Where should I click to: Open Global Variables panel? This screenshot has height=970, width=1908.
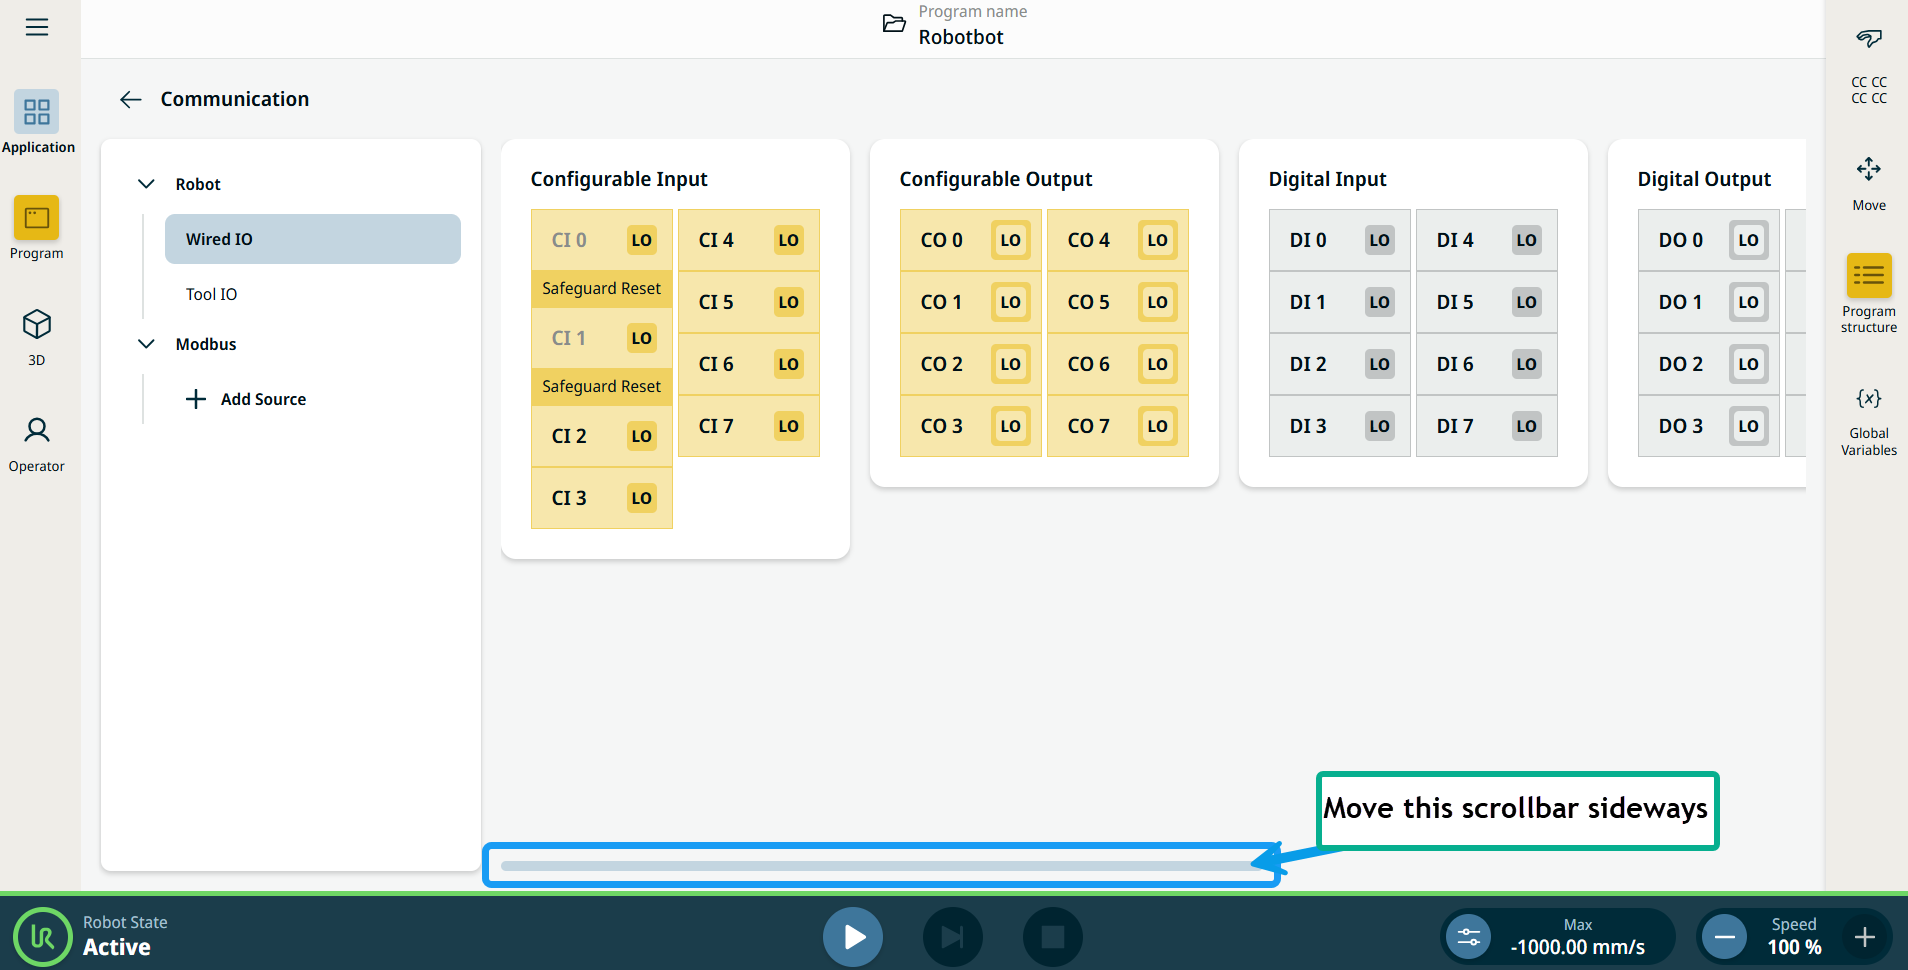click(1868, 399)
